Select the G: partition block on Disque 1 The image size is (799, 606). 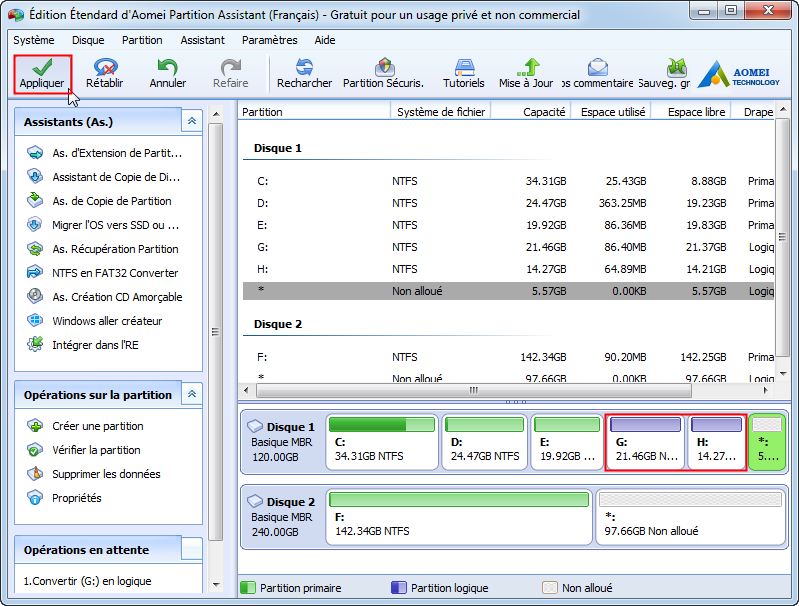click(x=644, y=443)
